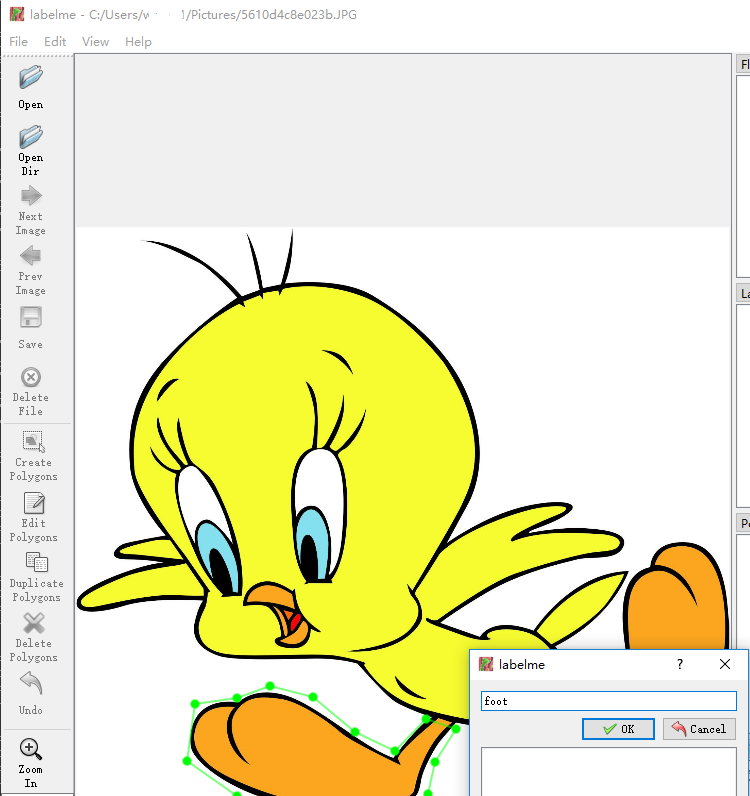750x796 pixels.
Task: Click the Undo arrow tool
Action: (x=31, y=693)
